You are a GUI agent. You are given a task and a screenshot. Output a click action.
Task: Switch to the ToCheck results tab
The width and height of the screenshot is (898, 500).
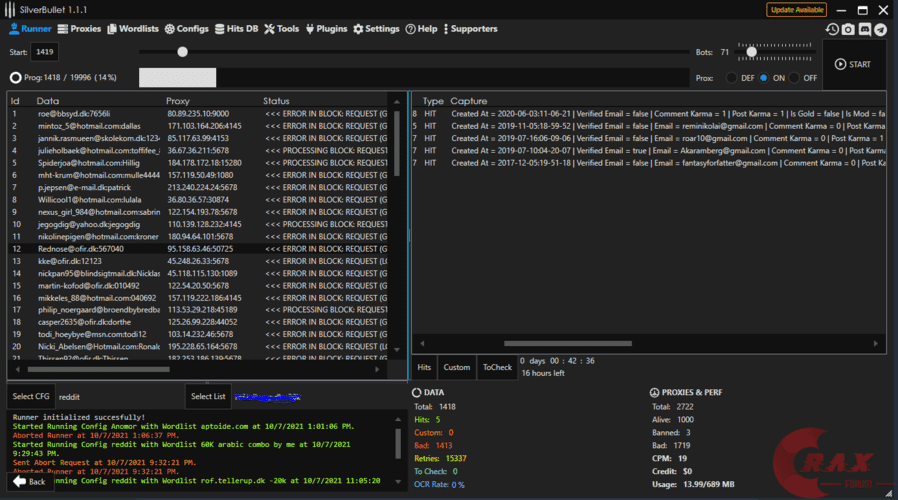coord(497,367)
